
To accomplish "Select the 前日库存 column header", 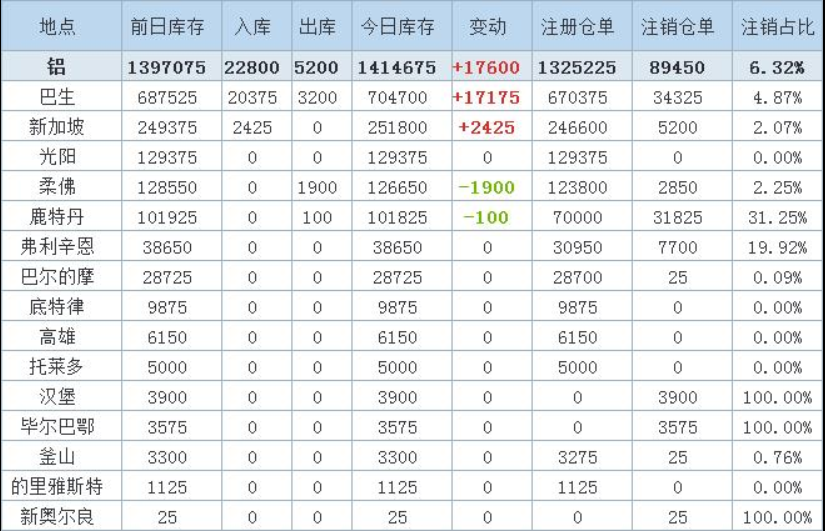I will tap(167, 27).
